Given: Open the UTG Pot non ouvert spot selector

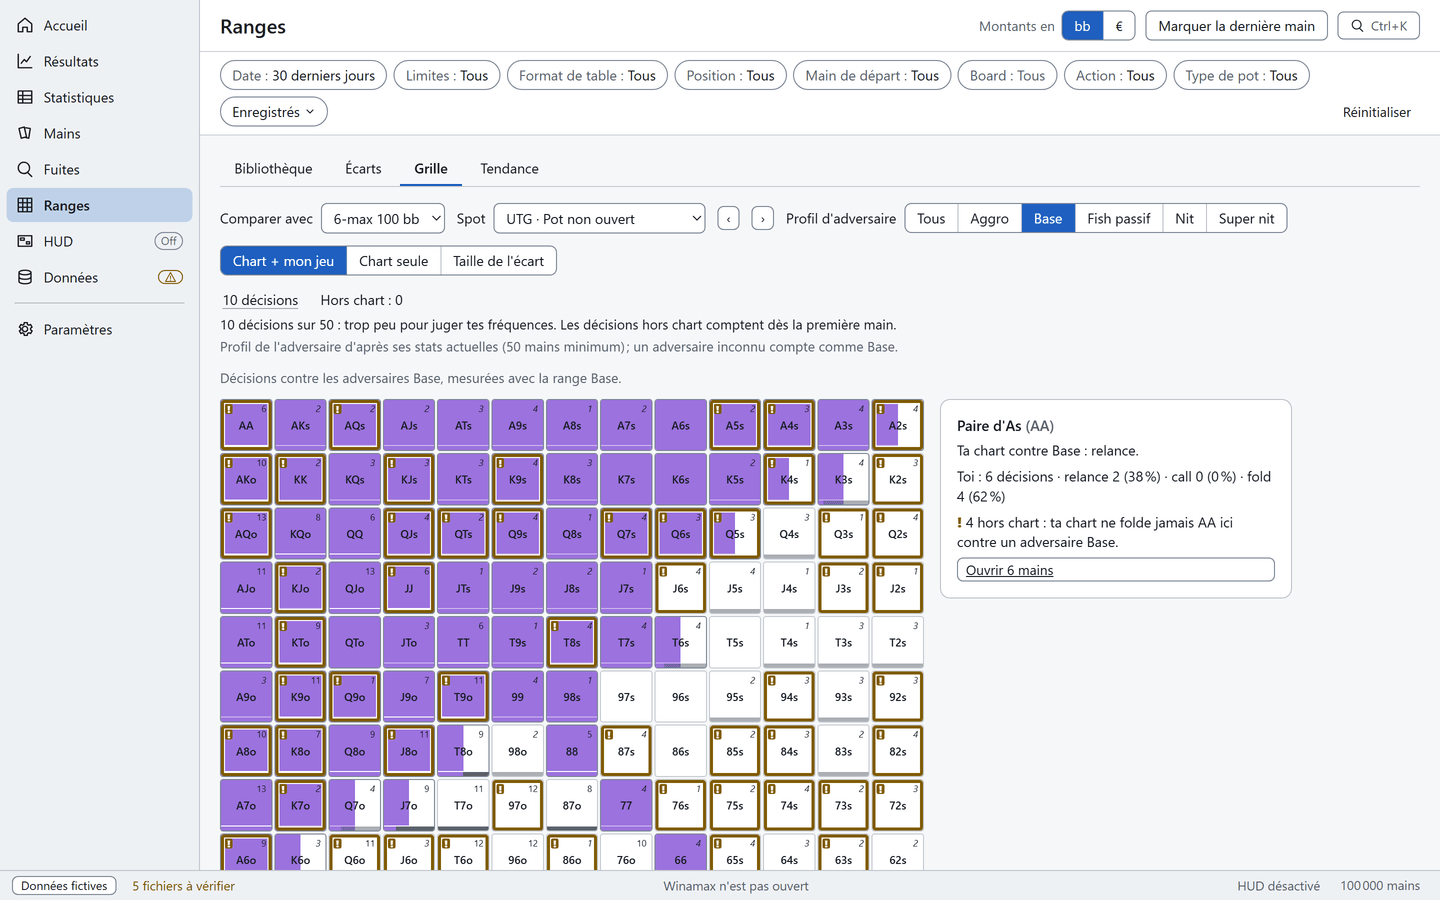Looking at the screenshot, I should [599, 218].
